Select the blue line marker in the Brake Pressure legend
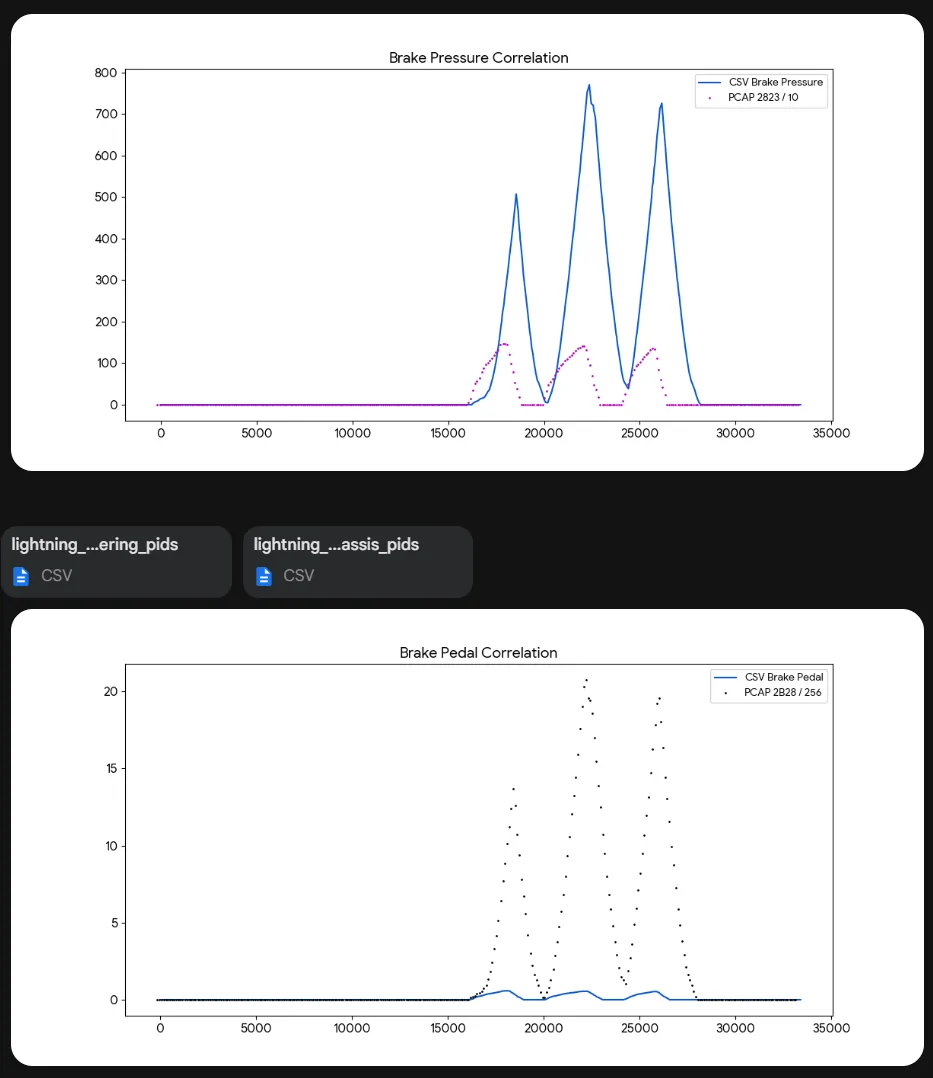Viewport: 933px width, 1078px height. 711,82
